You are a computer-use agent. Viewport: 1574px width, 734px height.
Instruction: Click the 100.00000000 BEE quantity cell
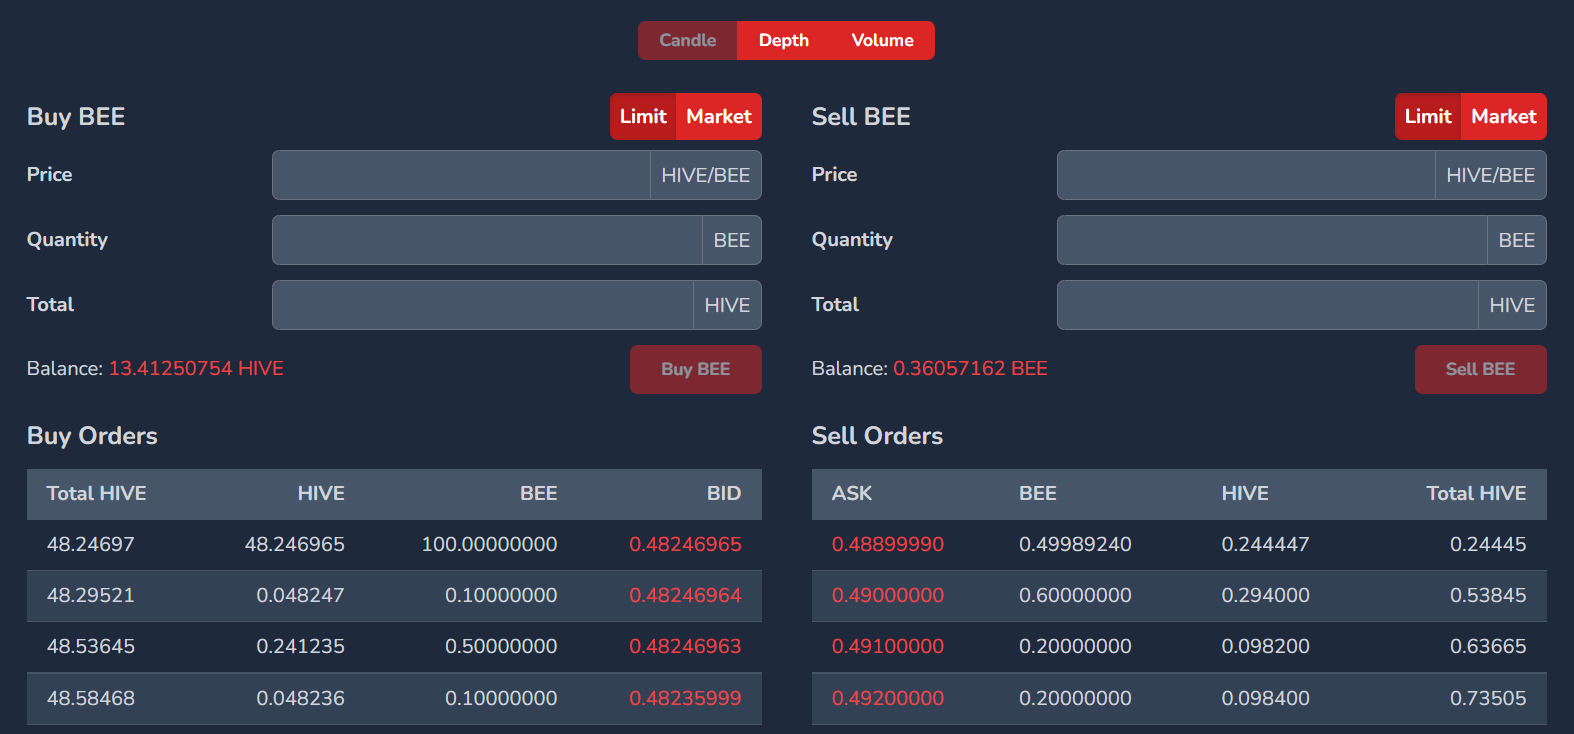tap(490, 545)
